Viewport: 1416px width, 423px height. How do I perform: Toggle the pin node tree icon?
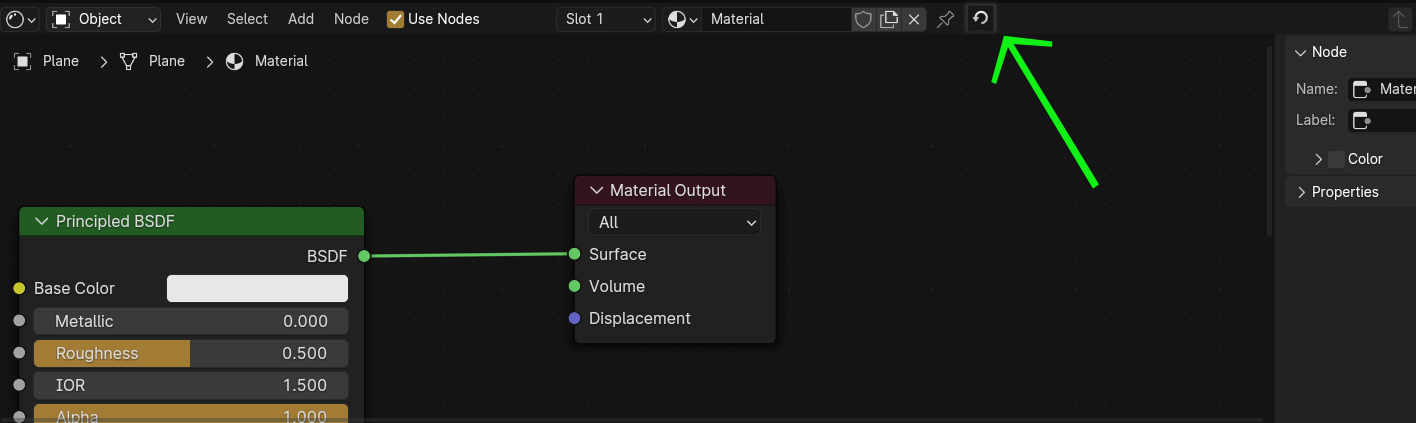[x=945, y=19]
